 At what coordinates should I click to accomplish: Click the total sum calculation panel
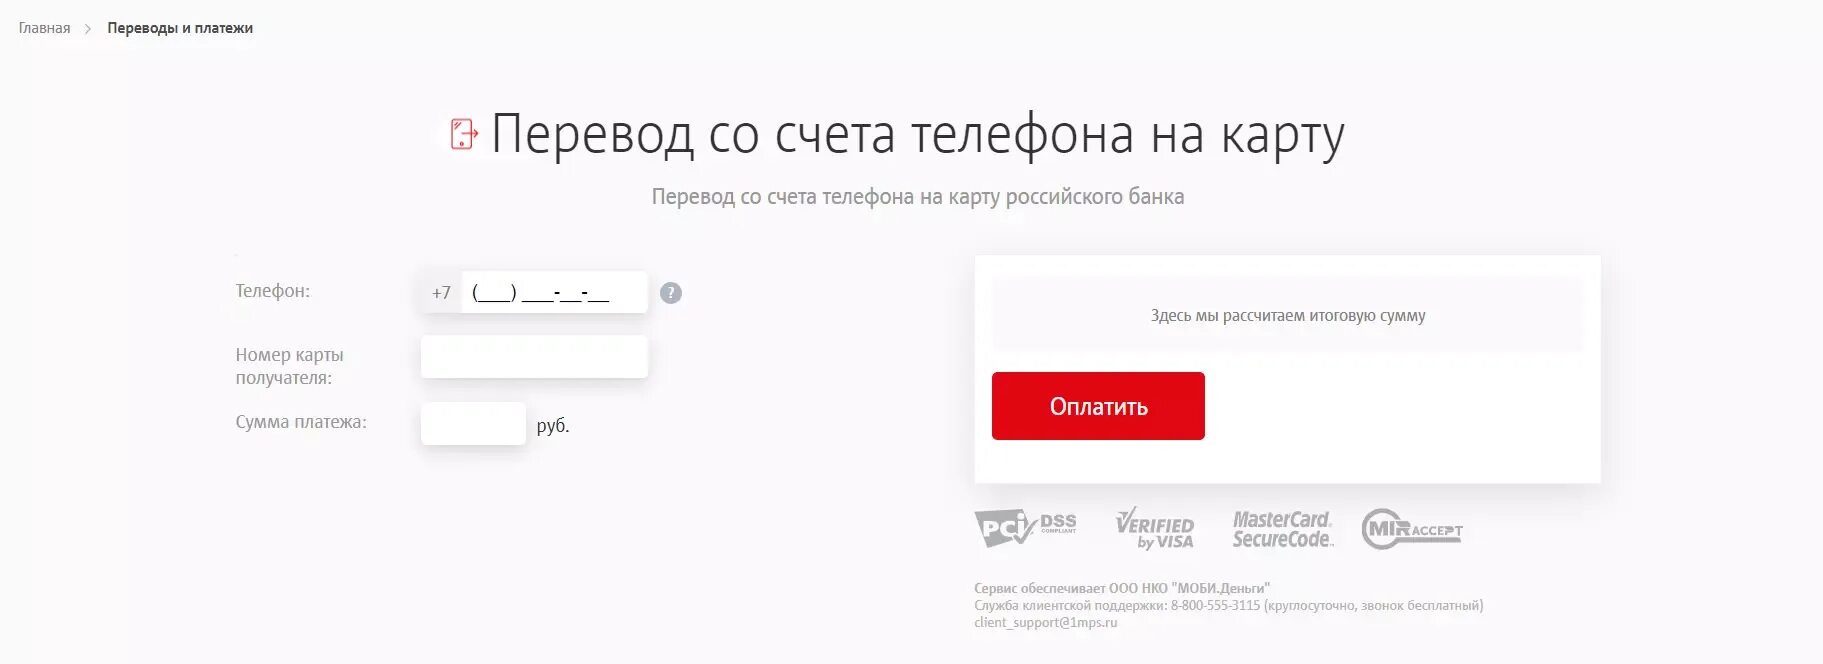tap(1288, 315)
